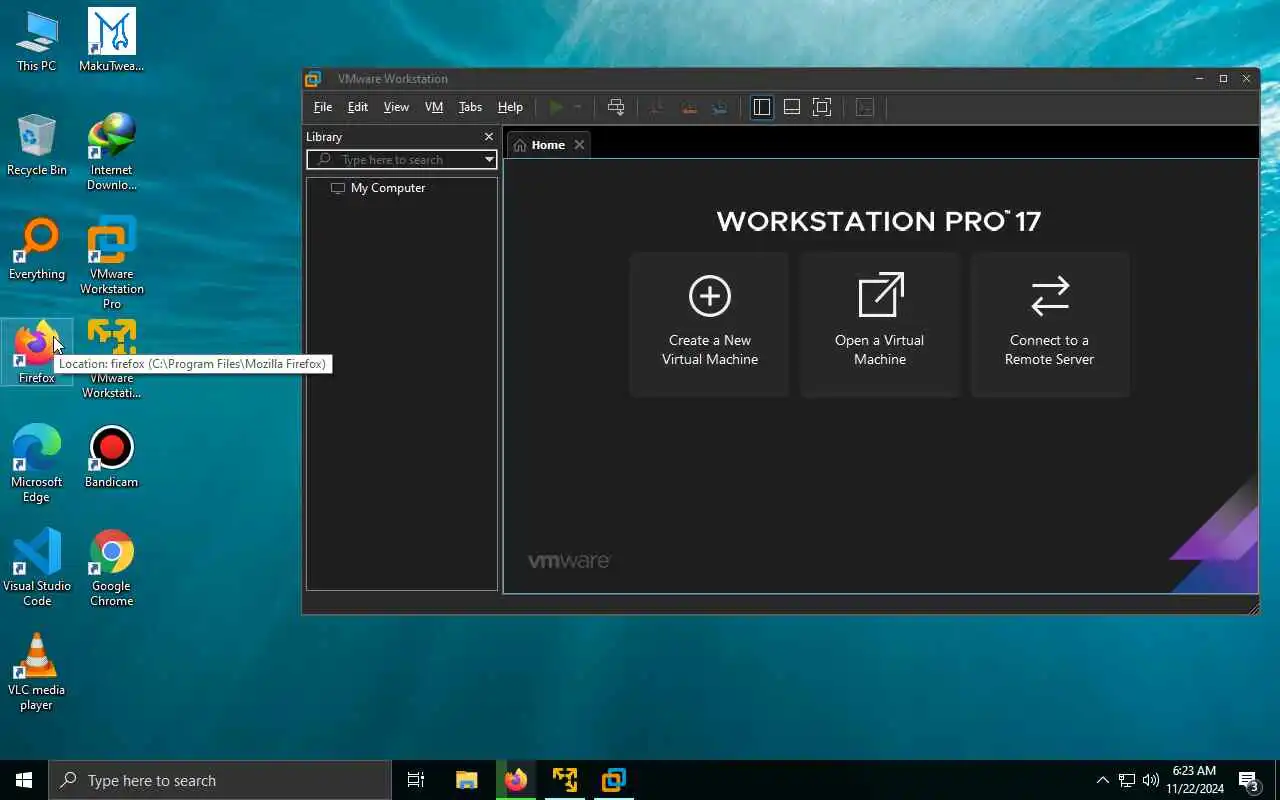Image resolution: width=1280 pixels, height=800 pixels.
Task: Switch to Firefox in the taskbar
Action: click(516, 780)
